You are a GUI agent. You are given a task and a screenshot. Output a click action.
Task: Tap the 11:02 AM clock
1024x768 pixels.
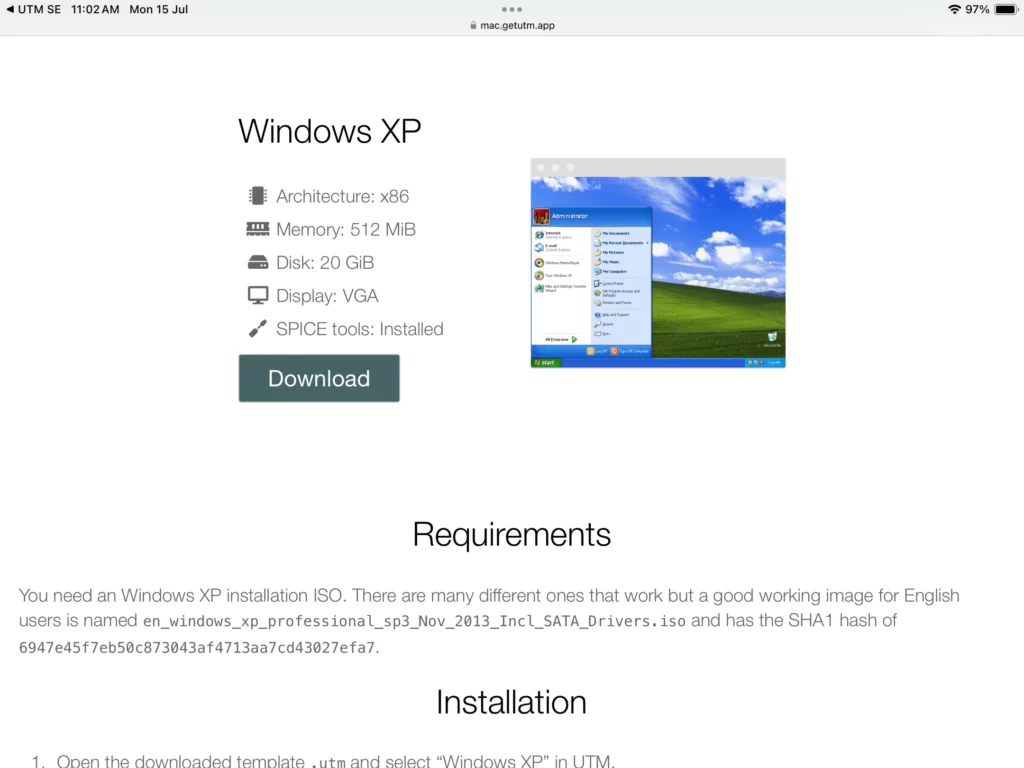tap(95, 9)
